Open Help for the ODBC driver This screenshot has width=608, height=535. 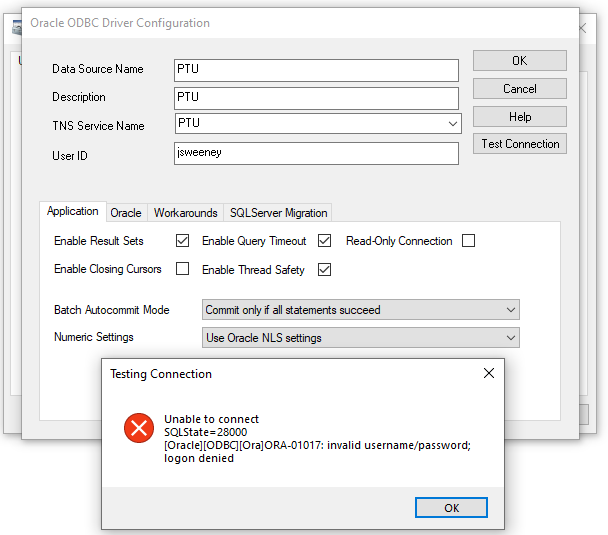point(520,117)
